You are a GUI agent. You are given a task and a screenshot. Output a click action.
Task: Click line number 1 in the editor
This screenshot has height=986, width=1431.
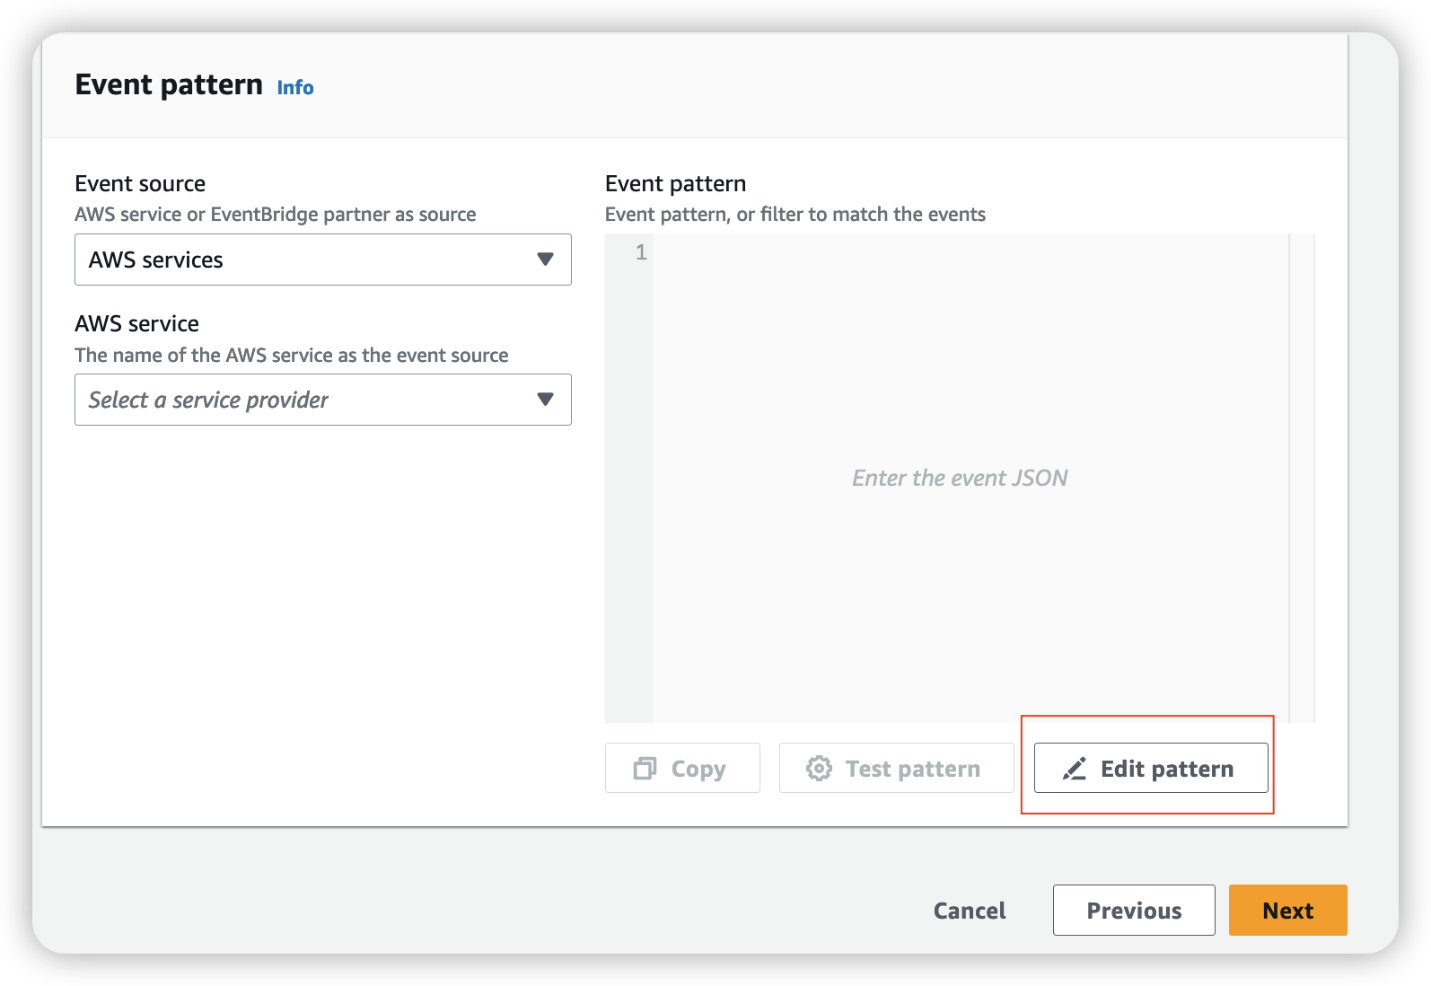tap(640, 252)
